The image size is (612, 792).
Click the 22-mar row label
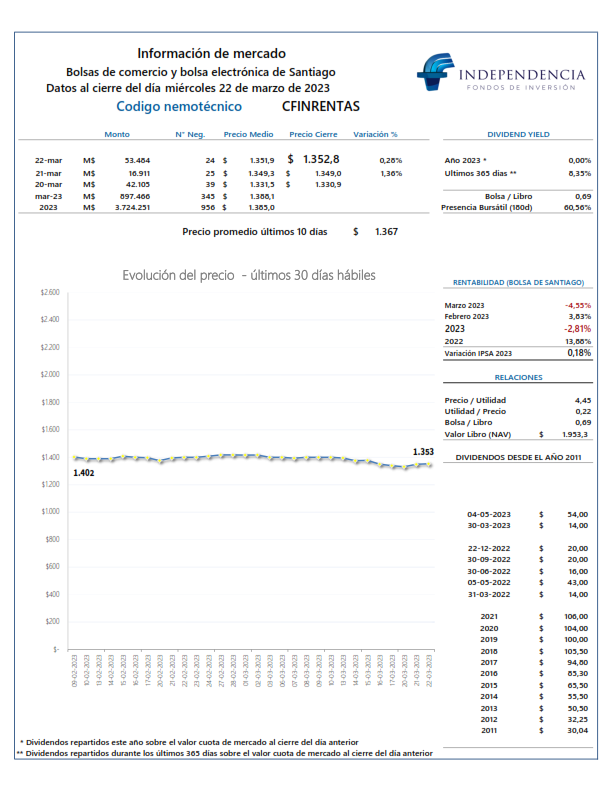[48, 161]
